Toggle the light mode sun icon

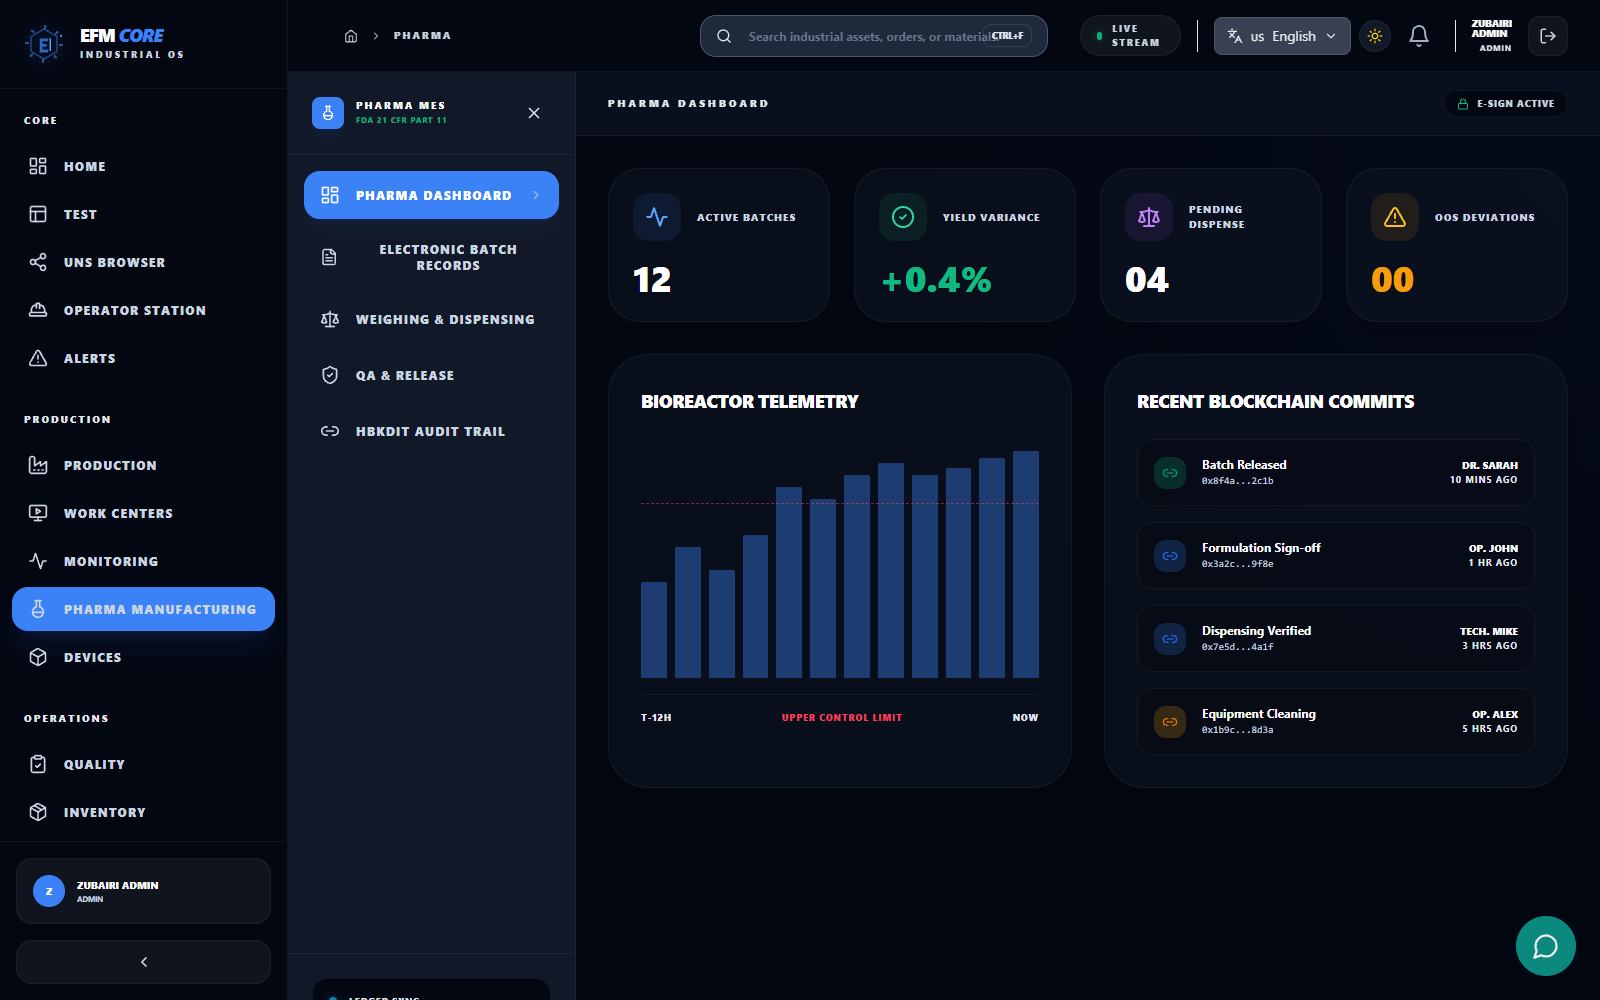coord(1374,36)
